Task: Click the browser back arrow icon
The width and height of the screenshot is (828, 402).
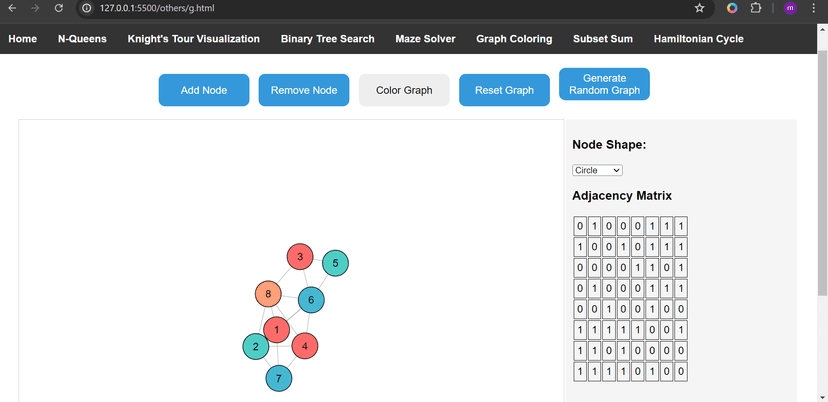Action: pyautogui.click(x=12, y=8)
